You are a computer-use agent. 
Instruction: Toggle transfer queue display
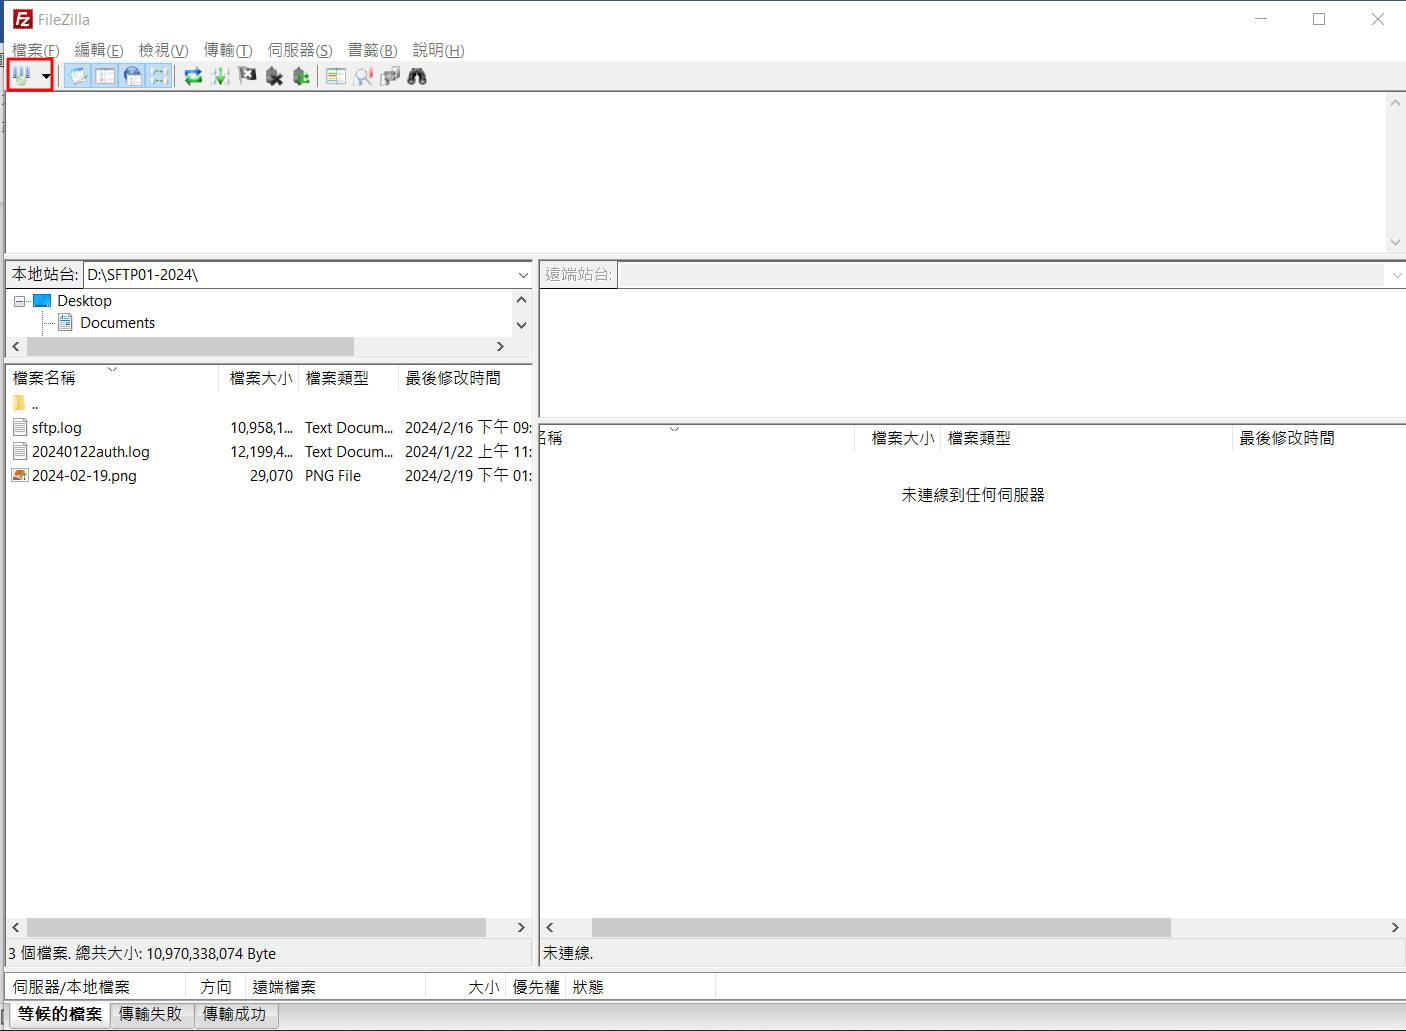click(x=159, y=76)
